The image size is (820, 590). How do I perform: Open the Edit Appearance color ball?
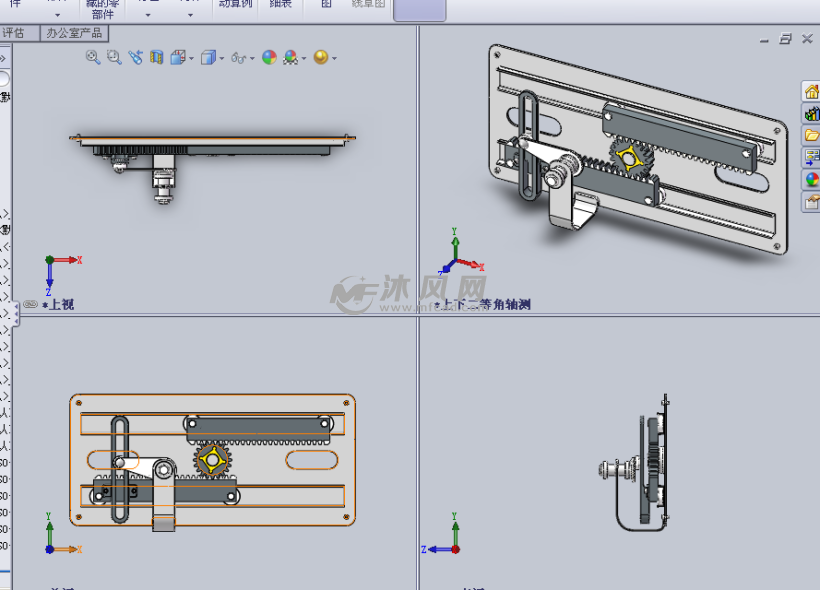click(x=269, y=58)
